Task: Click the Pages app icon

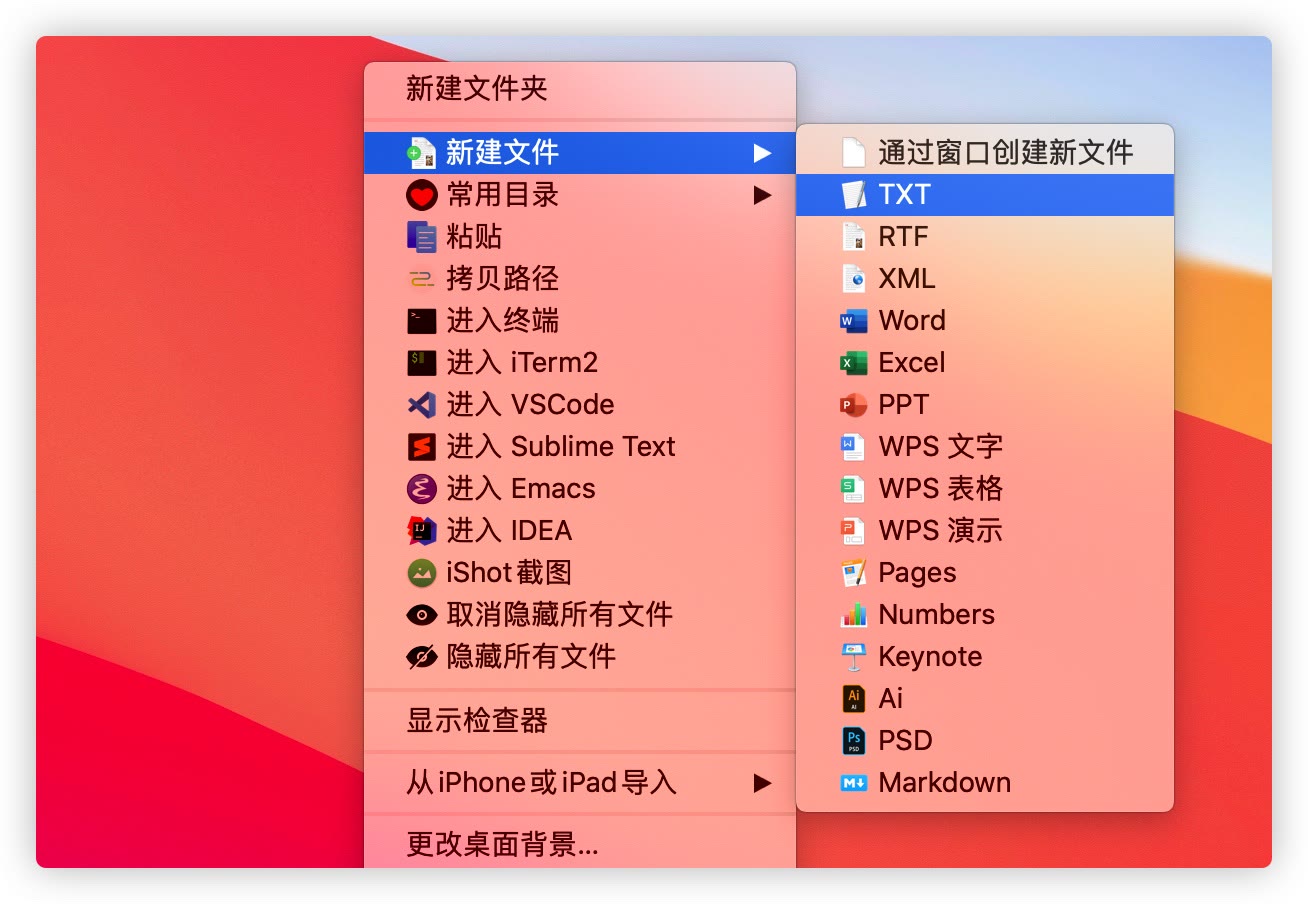Action: coord(853,573)
